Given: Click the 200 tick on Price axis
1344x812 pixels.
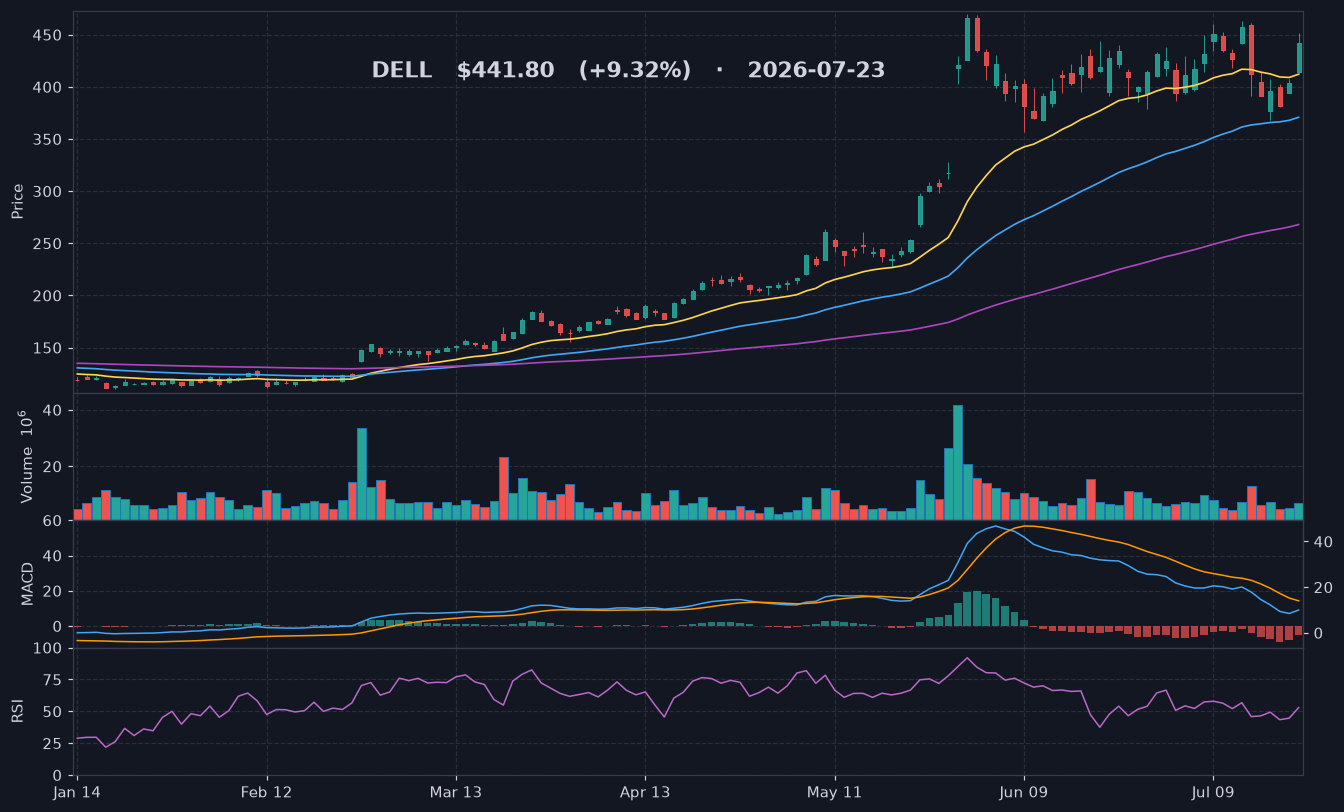Looking at the screenshot, I should point(48,296).
